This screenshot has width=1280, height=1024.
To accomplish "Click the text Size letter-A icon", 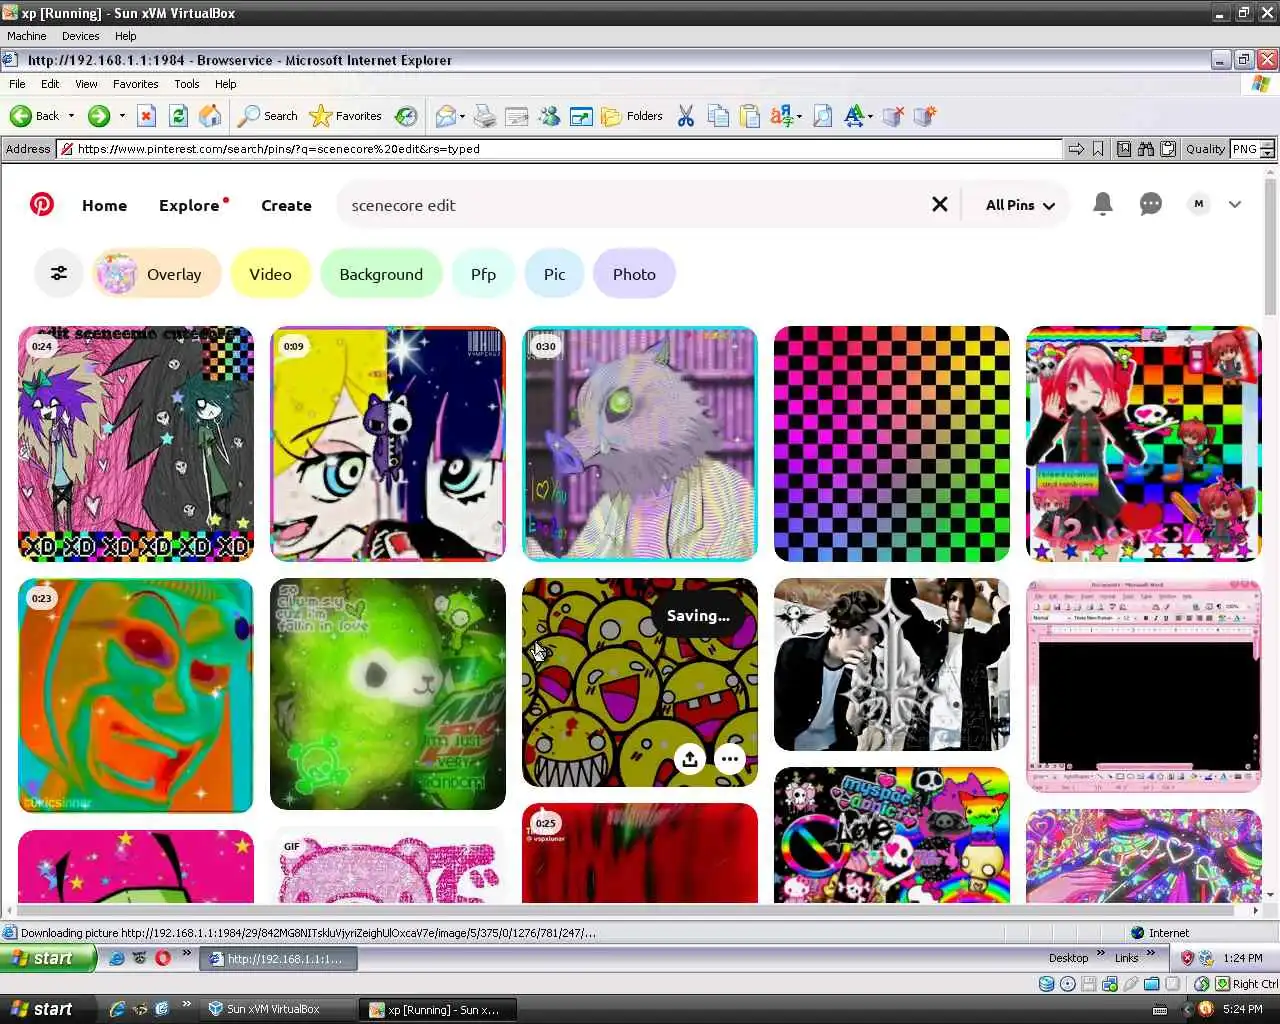I will point(854,116).
